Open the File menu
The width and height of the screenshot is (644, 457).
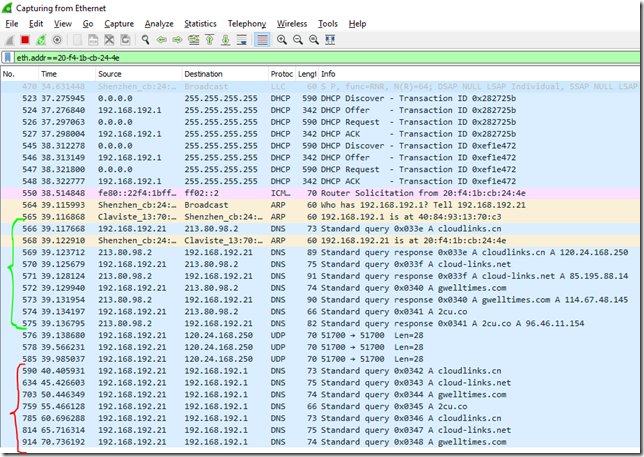(12, 24)
